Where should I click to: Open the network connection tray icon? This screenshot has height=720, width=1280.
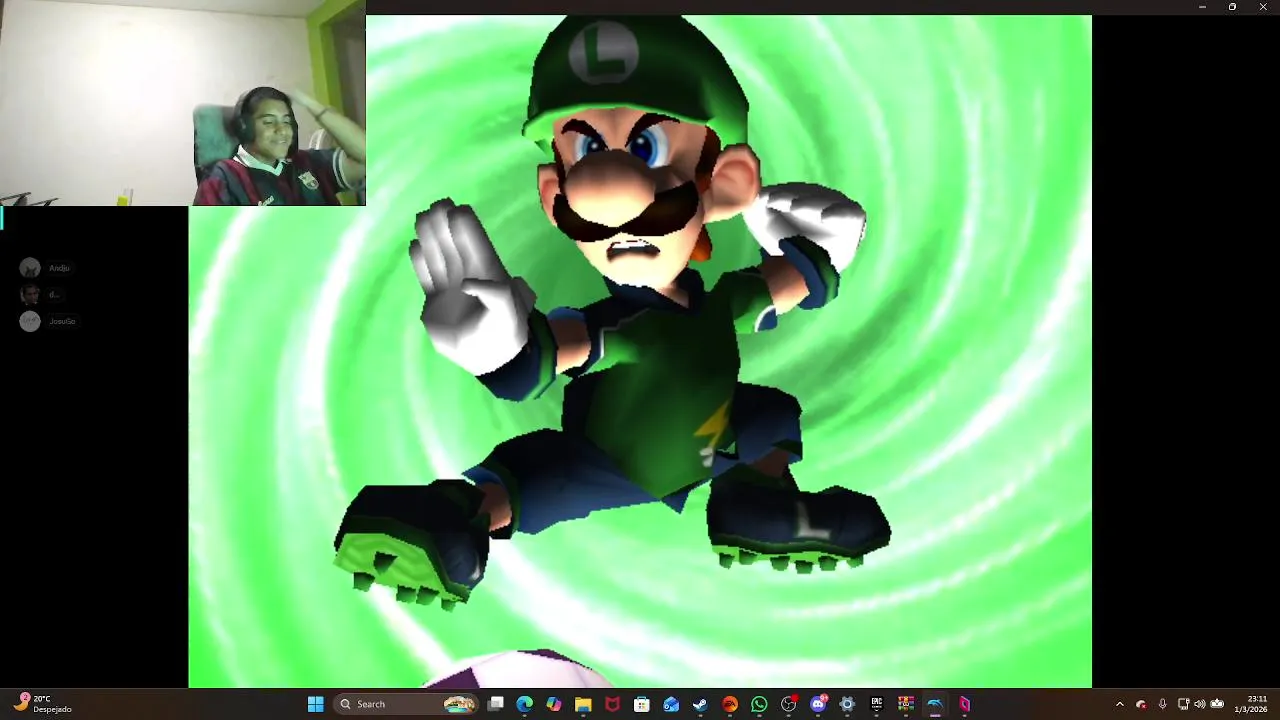coord(1183,704)
